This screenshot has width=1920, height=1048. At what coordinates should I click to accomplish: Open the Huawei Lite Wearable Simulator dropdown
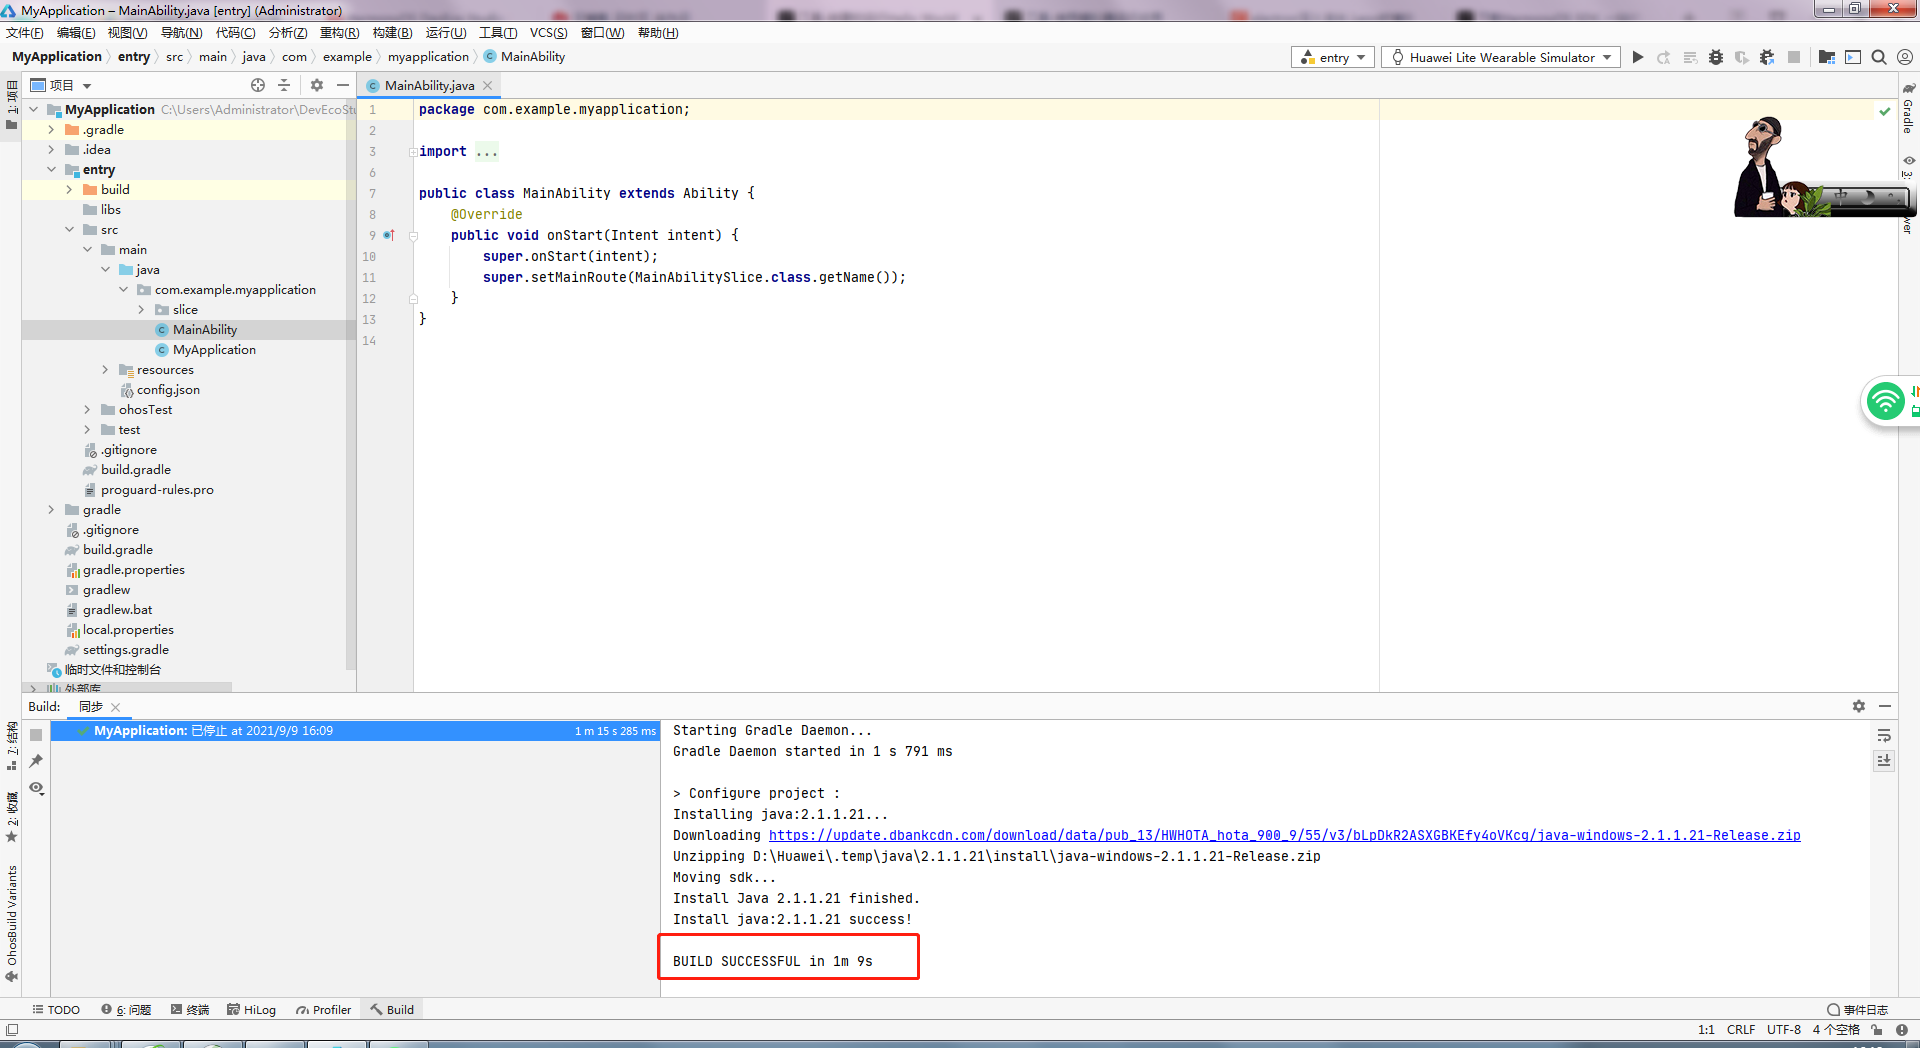pos(1500,57)
